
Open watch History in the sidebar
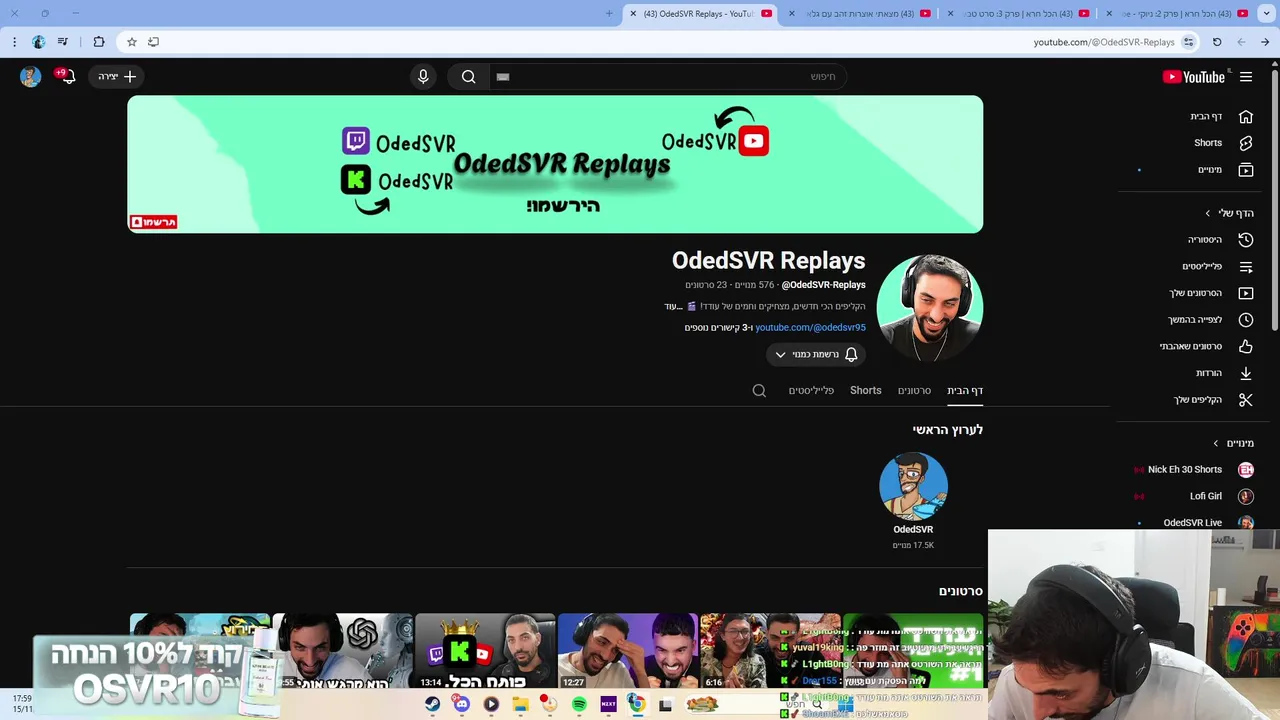(1221, 240)
